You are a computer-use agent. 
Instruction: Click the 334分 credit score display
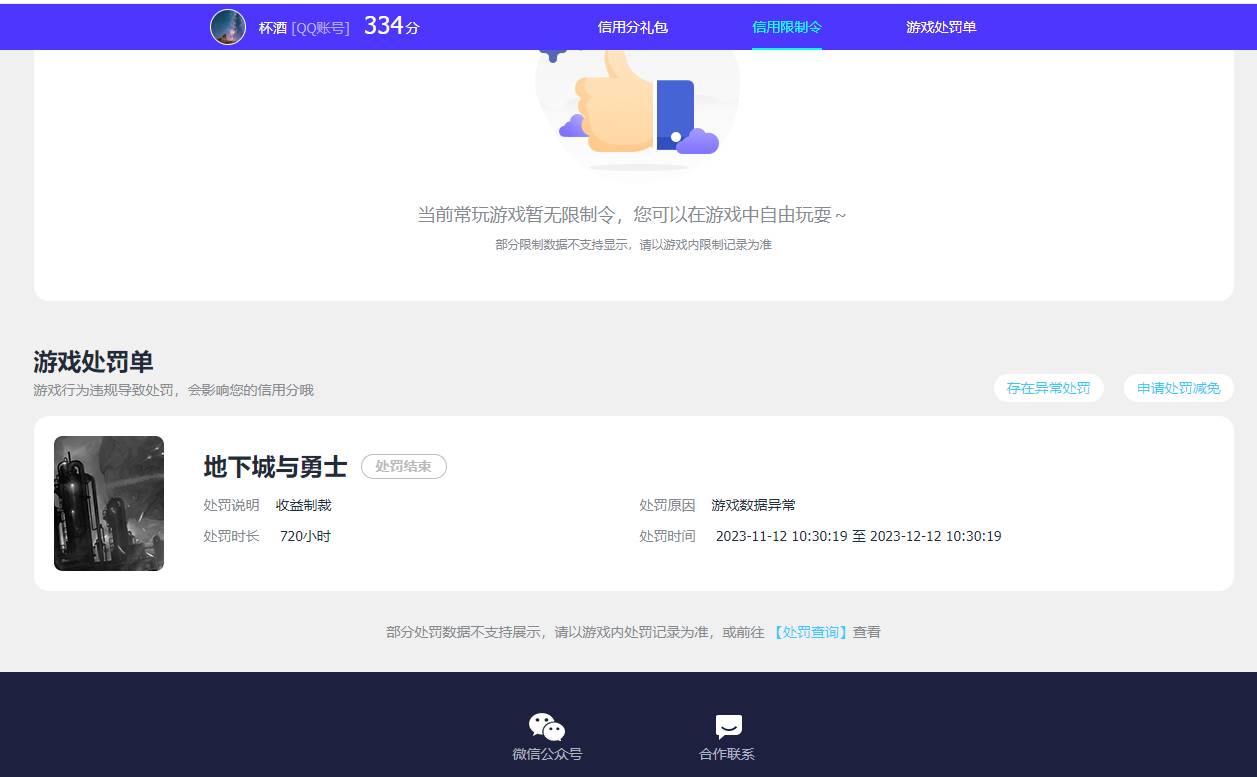point(391,26)
